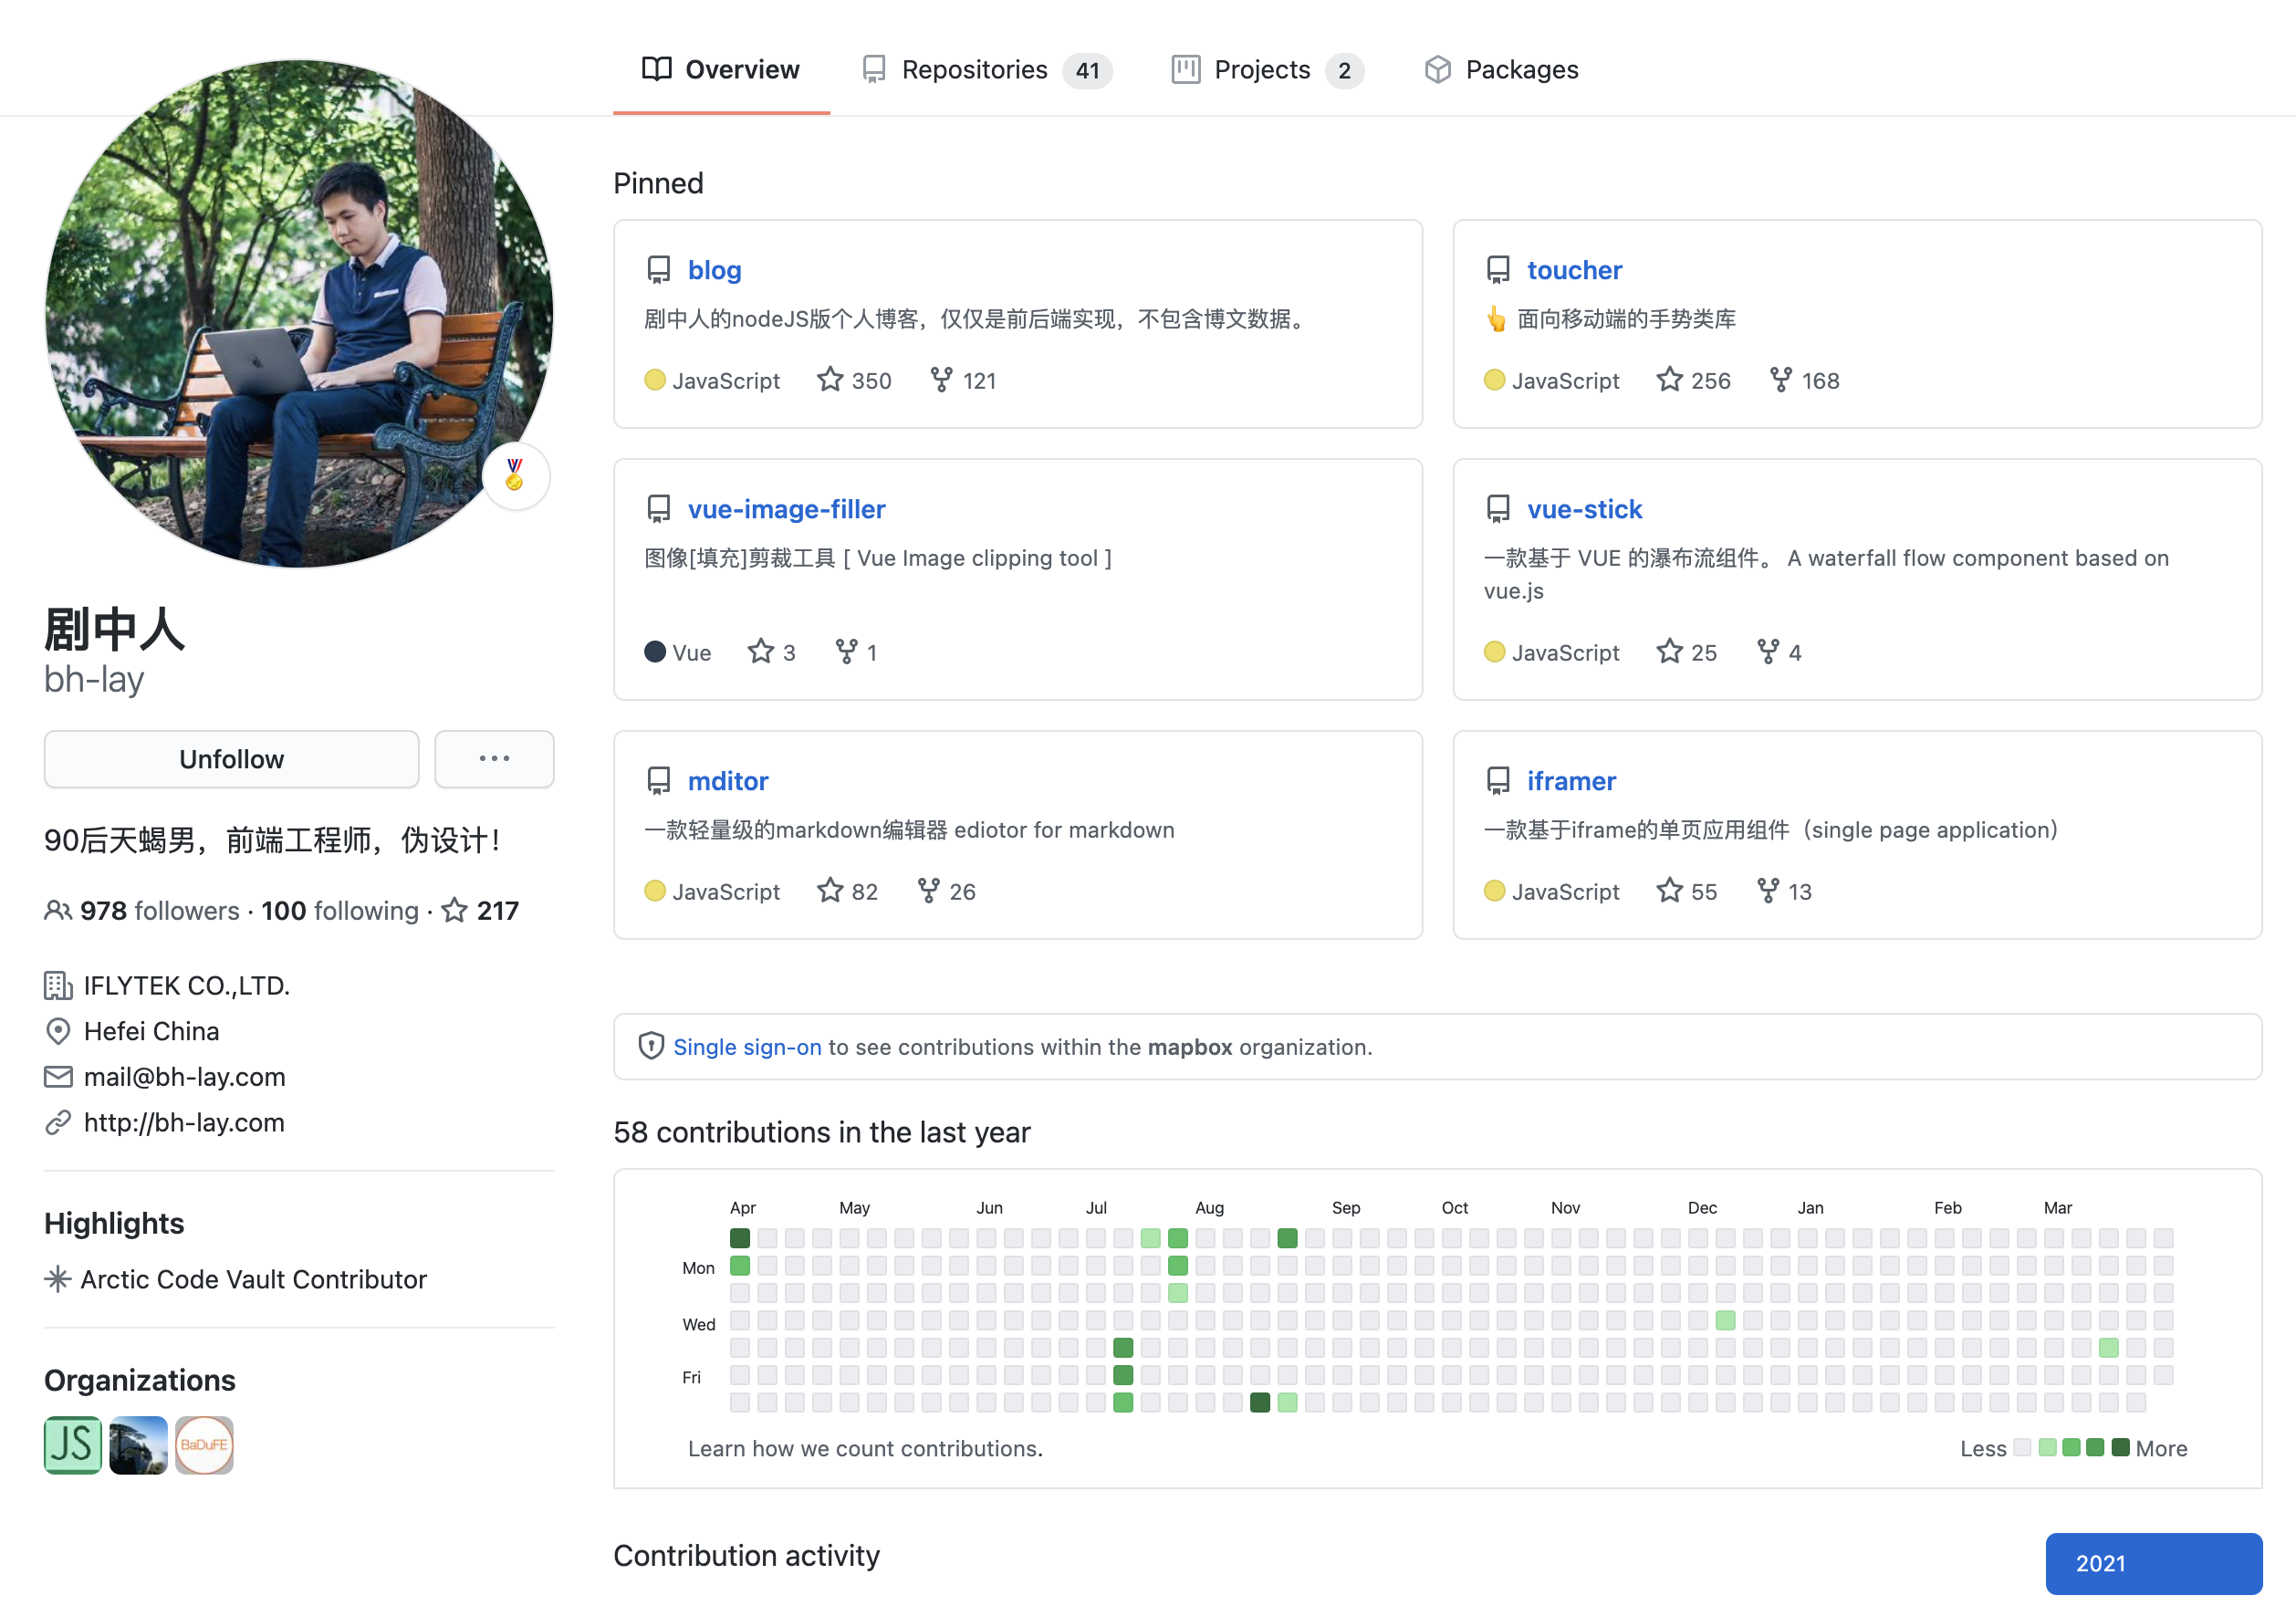Image resolution: width=2296 pixels, height=1606 pixels.
Task: Click the toucher forks count 168
Action: click(x=1804, y=380)
